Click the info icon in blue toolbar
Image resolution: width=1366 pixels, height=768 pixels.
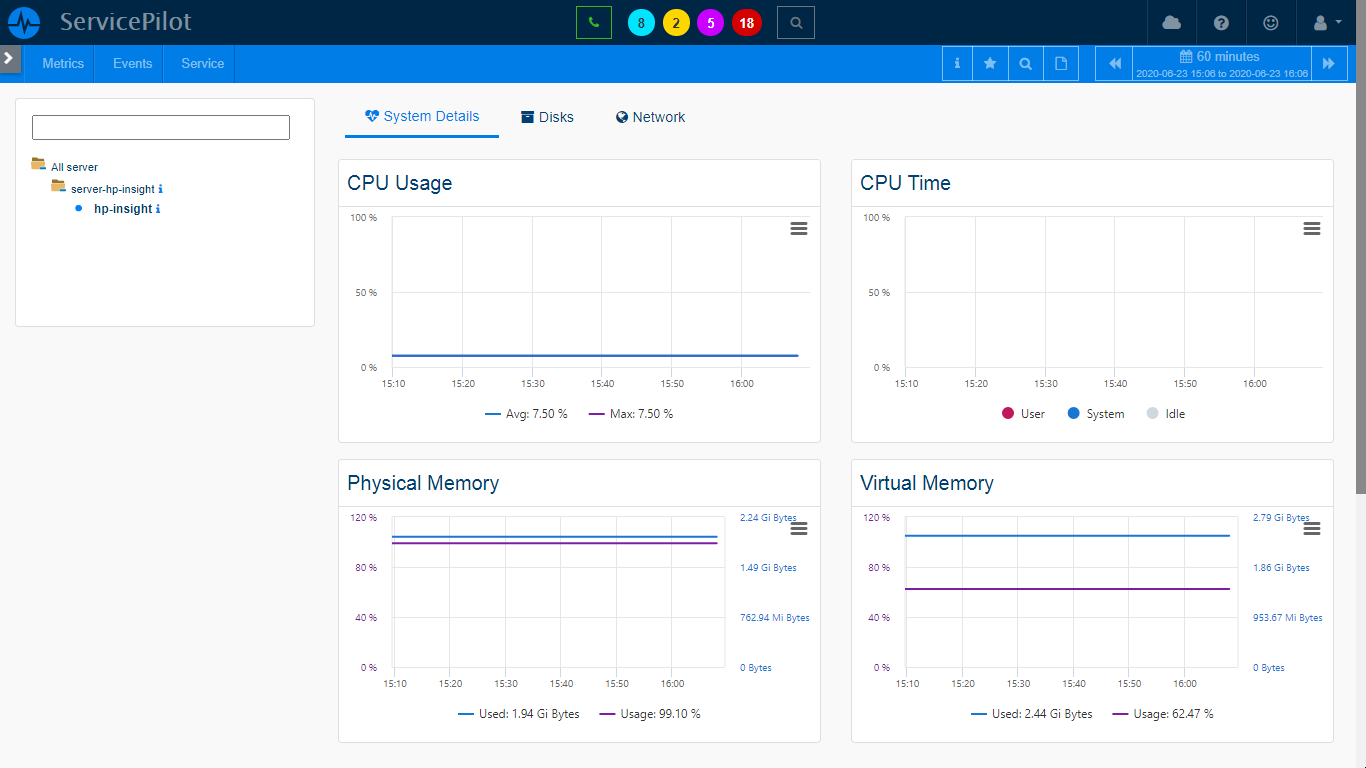957,63
